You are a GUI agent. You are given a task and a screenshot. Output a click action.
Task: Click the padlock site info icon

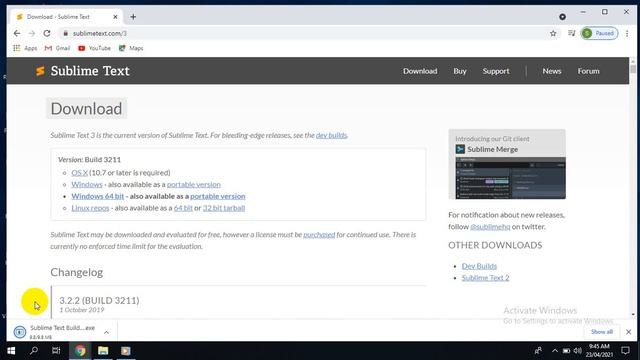click(x=65, y=33)
